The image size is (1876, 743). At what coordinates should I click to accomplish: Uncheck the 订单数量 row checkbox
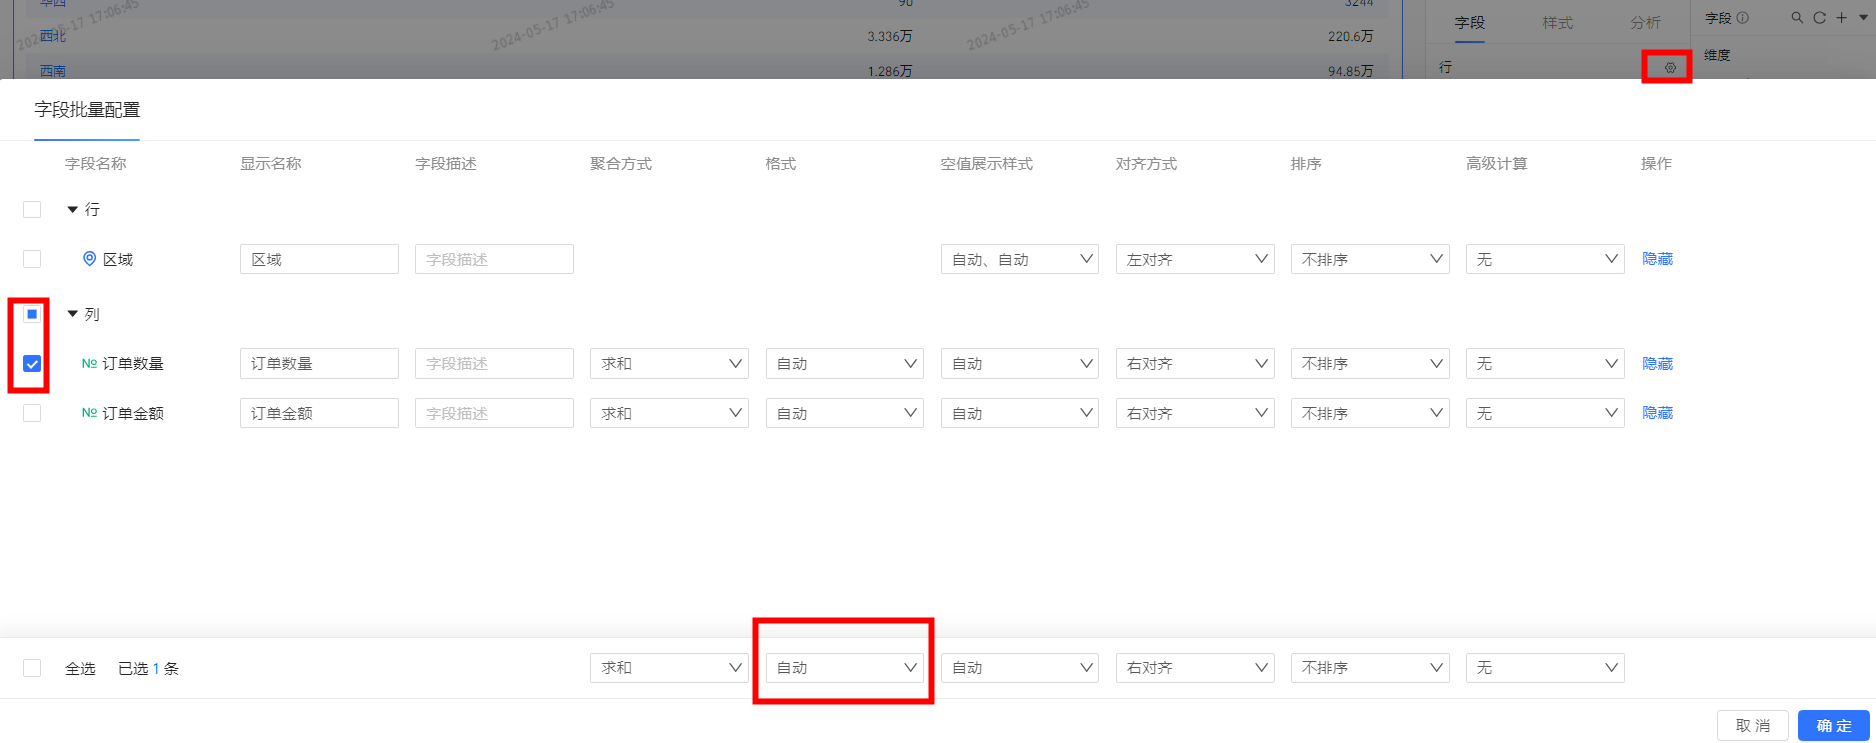click(x=32, y=364)
